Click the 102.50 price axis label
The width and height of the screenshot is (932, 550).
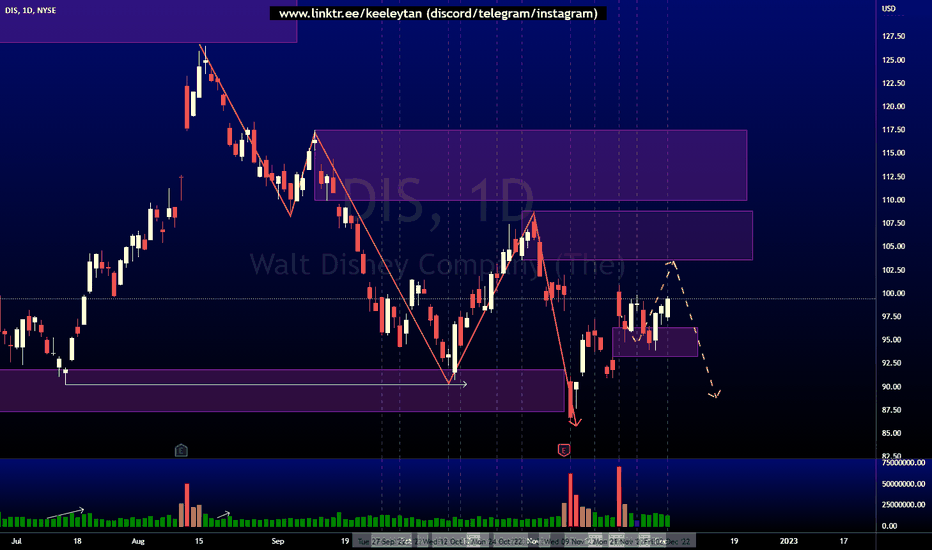[x=893, y=270]
